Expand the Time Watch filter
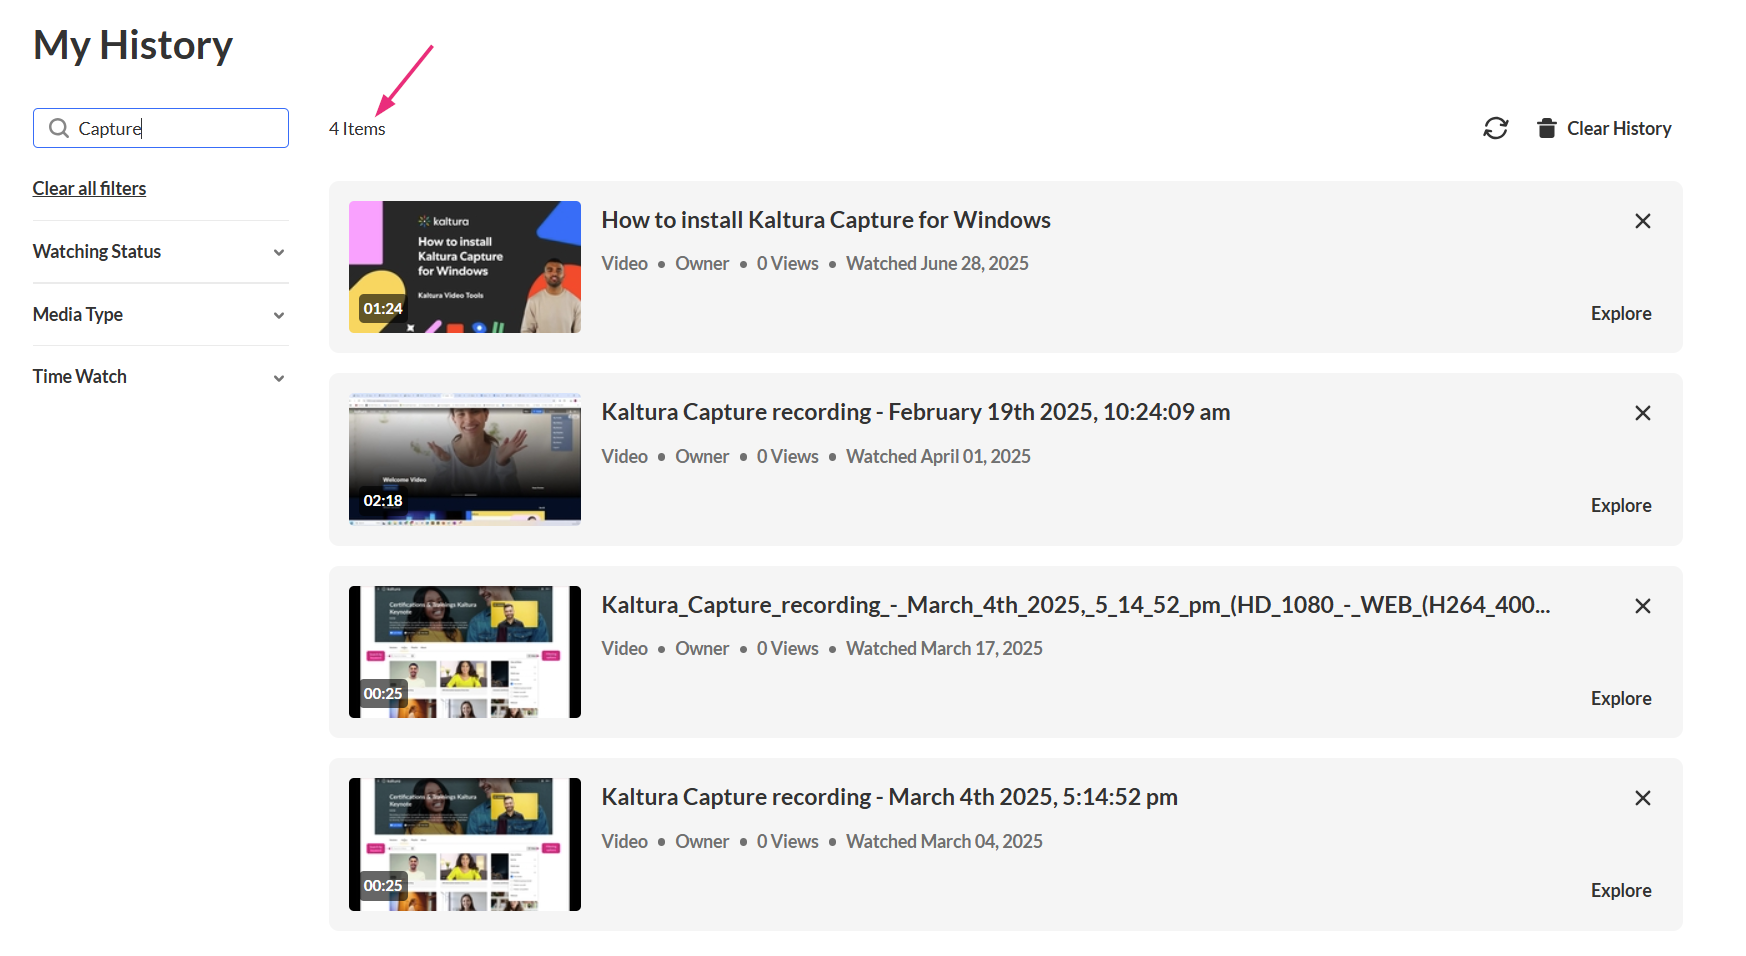Viewport: 1746px width, 956px height. [x=160, y=377]
